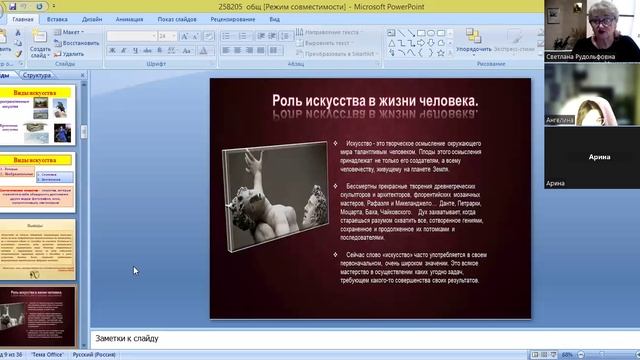640x360 pixels.
Task: Select the Down Arrow block shape icon
Action: 431,43
